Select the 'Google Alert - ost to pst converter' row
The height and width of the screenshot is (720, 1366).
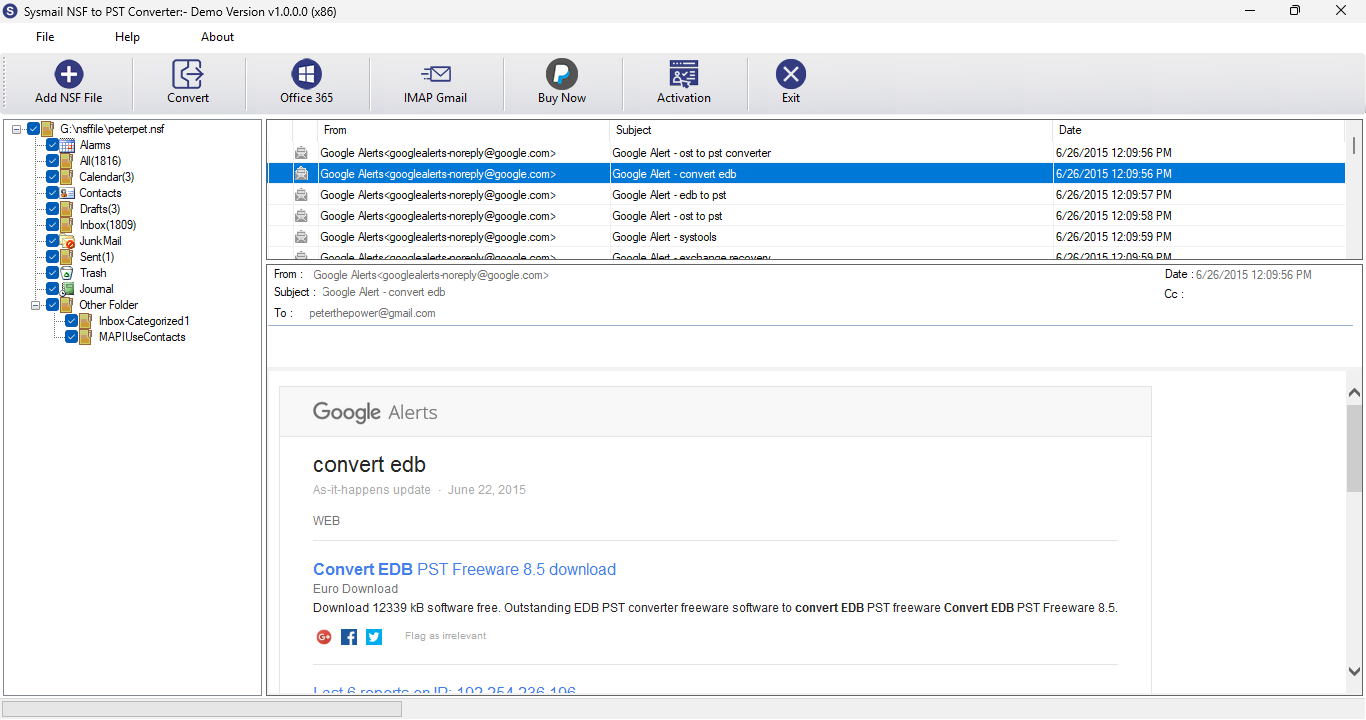pos(806,153)
